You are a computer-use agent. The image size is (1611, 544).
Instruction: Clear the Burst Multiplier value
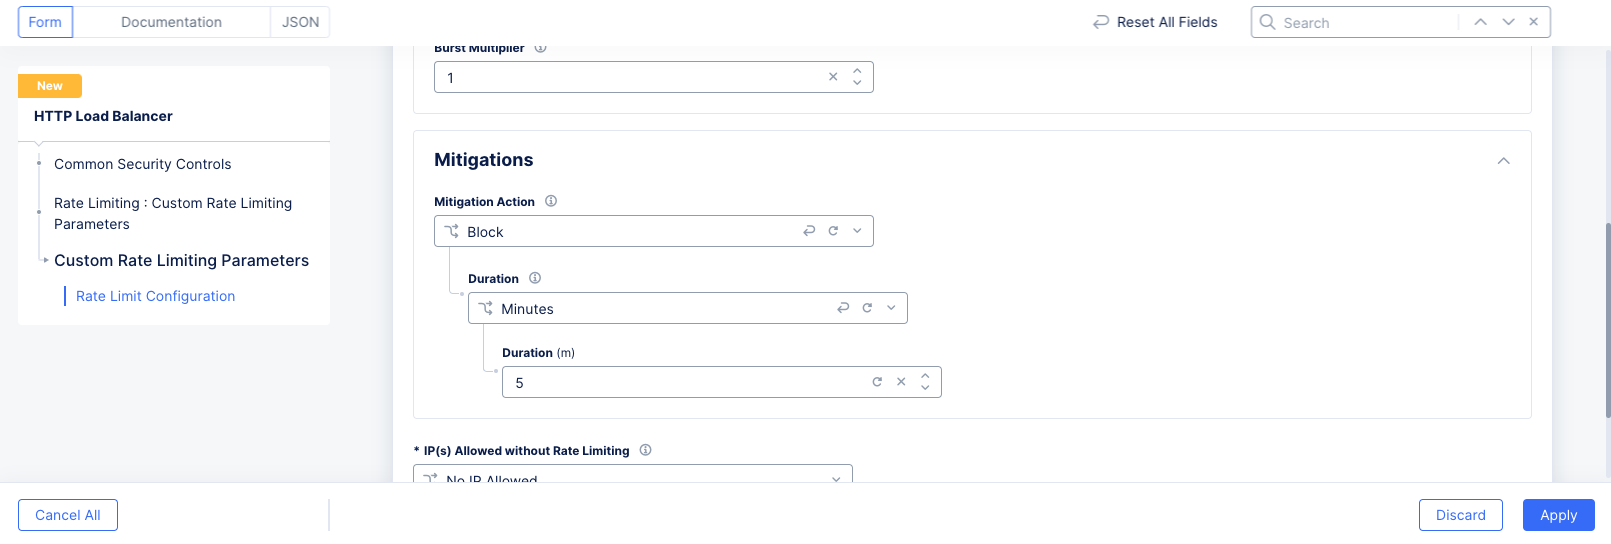click(x=833, y=77)
